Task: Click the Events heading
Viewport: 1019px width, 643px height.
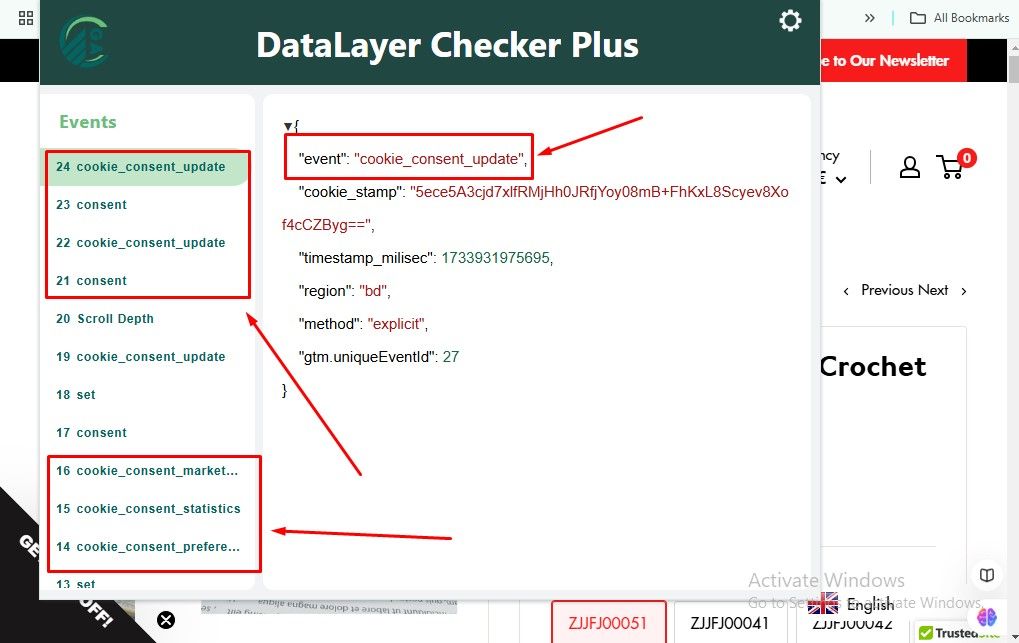Action: [x=88, y=122]
